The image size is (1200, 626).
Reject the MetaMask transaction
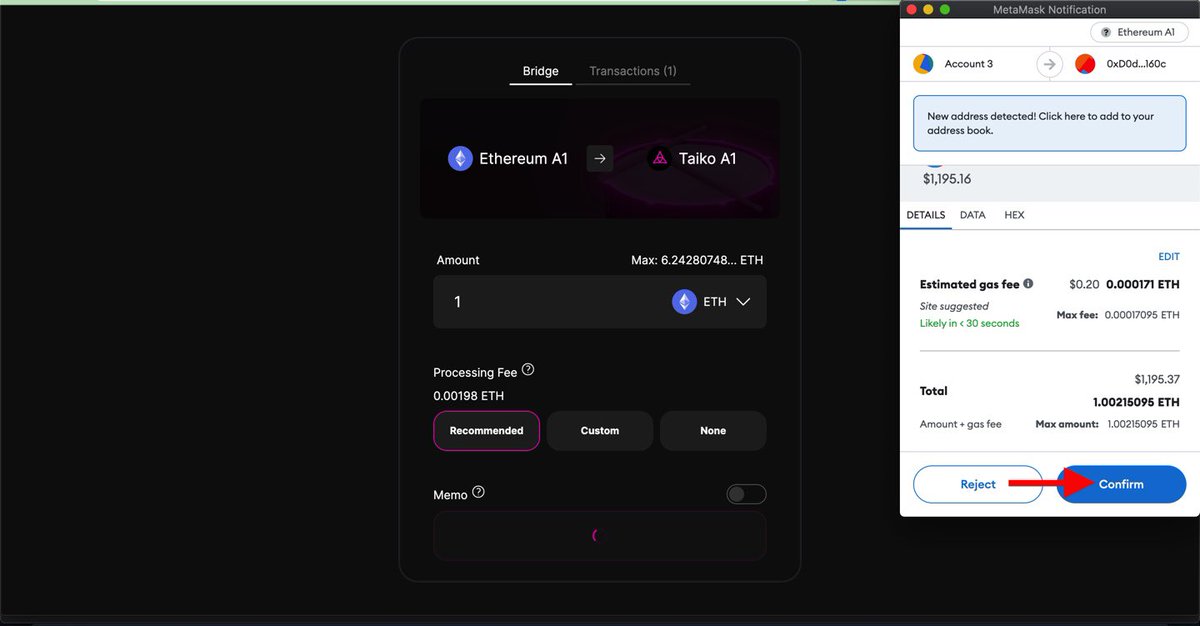pyautogui.click(x=978, y=484)
